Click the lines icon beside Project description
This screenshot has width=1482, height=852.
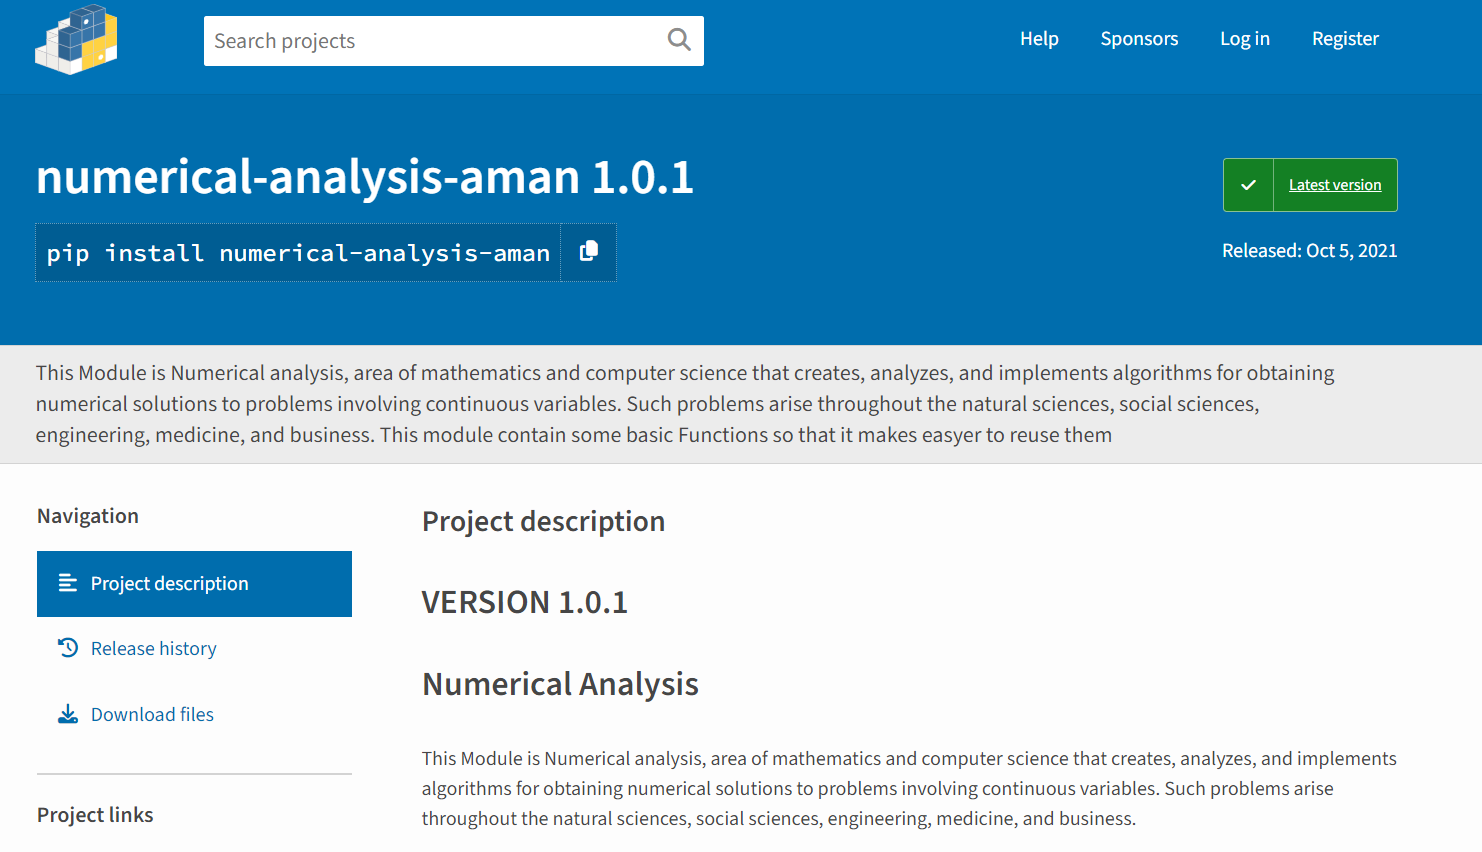68,583
